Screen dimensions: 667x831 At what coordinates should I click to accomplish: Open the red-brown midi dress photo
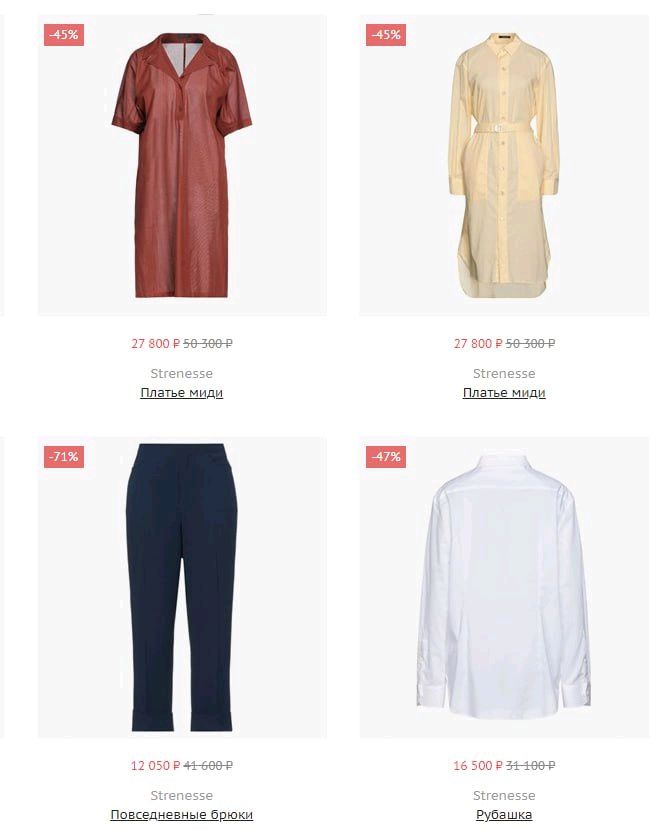pos(182,165)
